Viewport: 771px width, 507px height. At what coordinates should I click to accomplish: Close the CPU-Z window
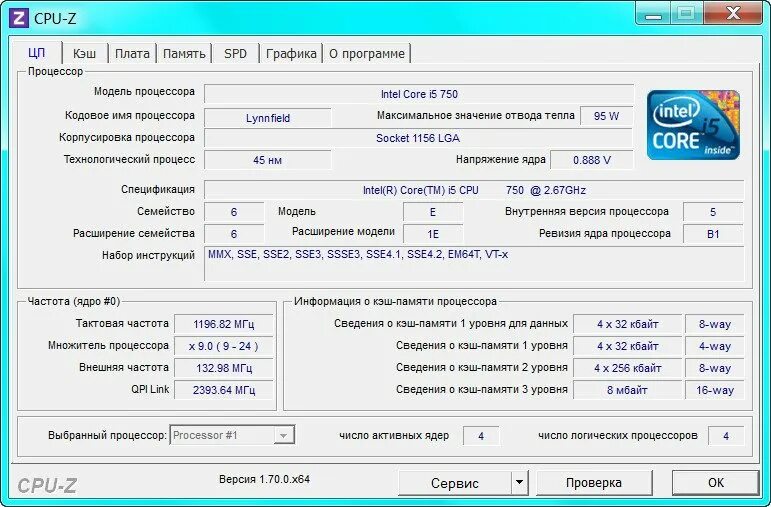coord(733,13)
